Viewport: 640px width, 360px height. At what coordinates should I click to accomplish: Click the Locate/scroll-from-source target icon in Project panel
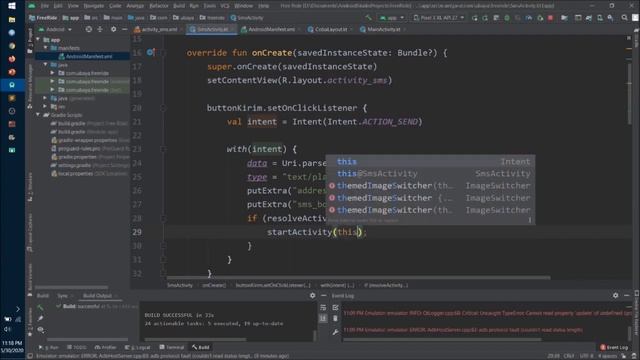[89, 29]
